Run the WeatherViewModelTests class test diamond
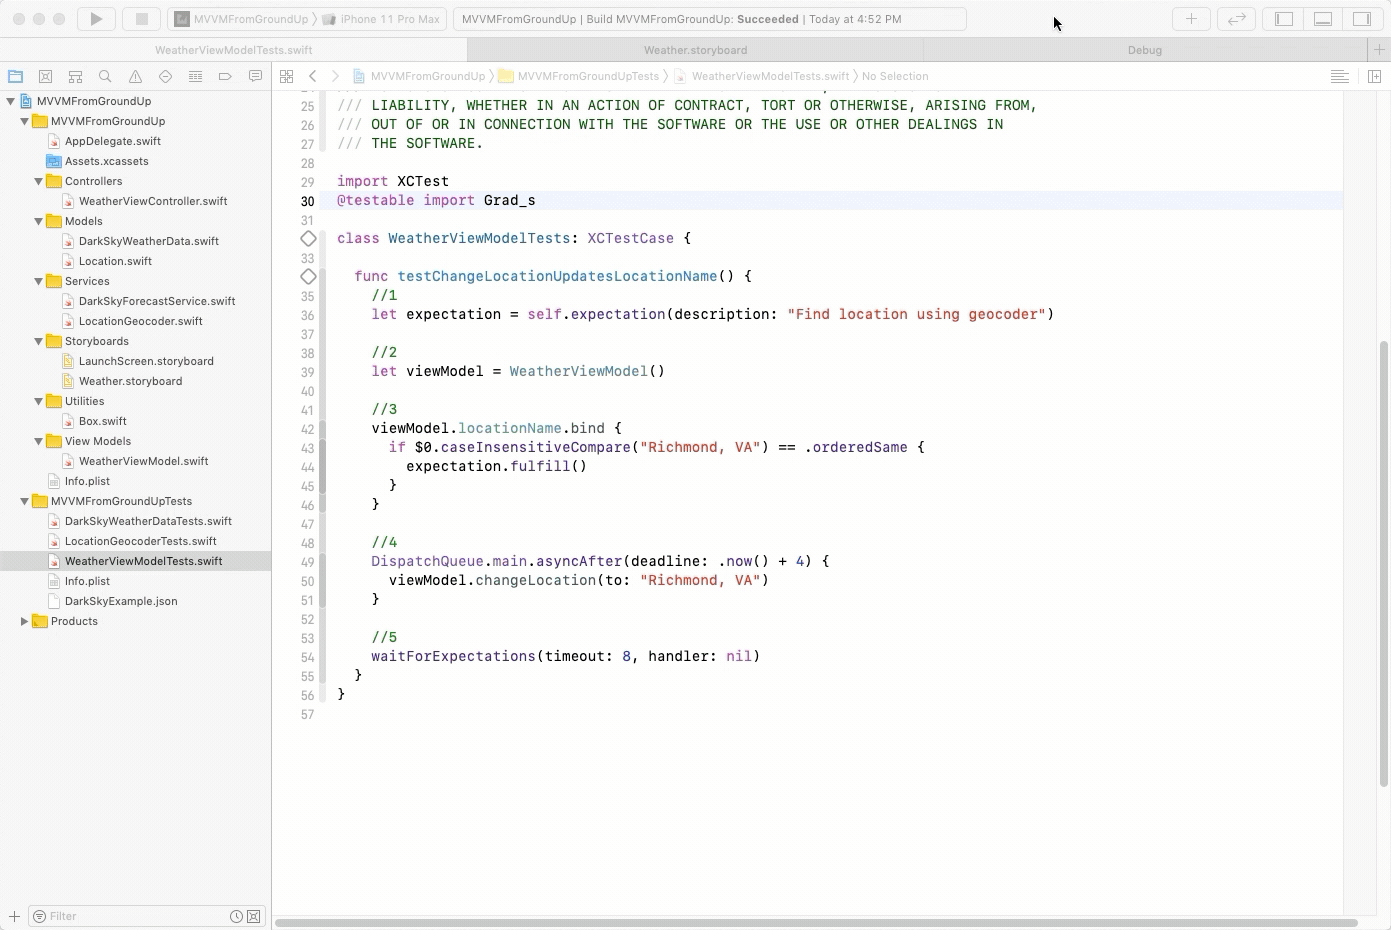This screenshot has height=930, width=1391. coord(308,238)
